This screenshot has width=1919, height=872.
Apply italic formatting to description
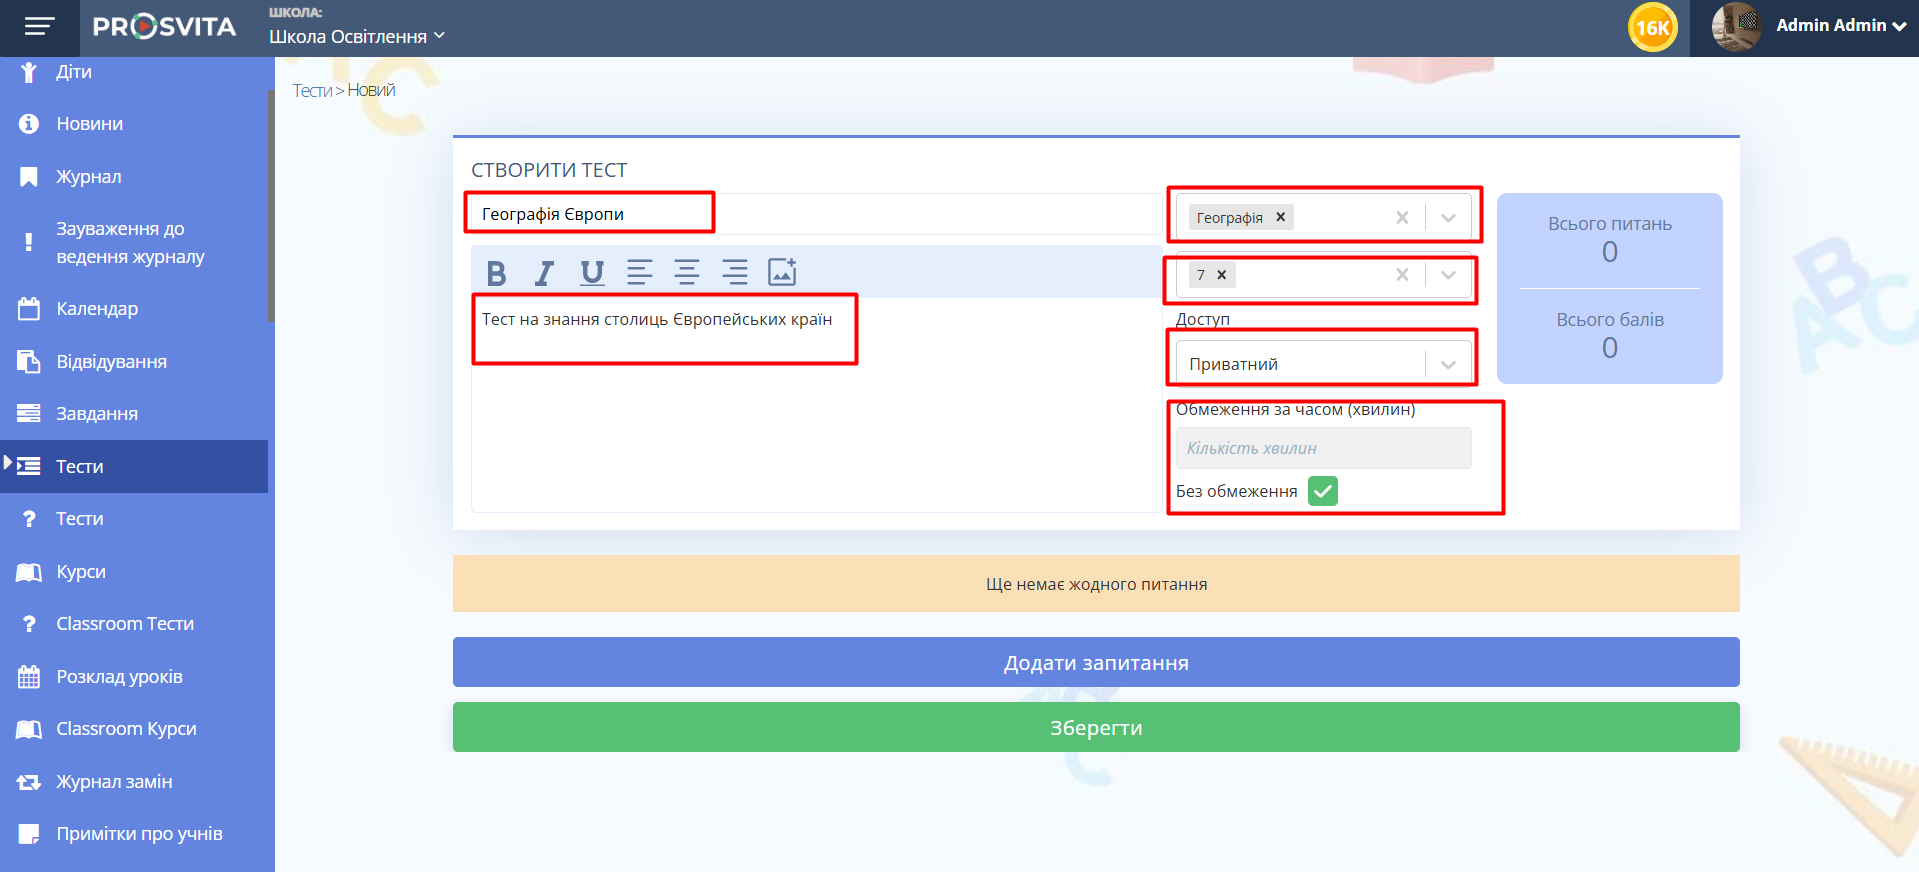[544, 272]
